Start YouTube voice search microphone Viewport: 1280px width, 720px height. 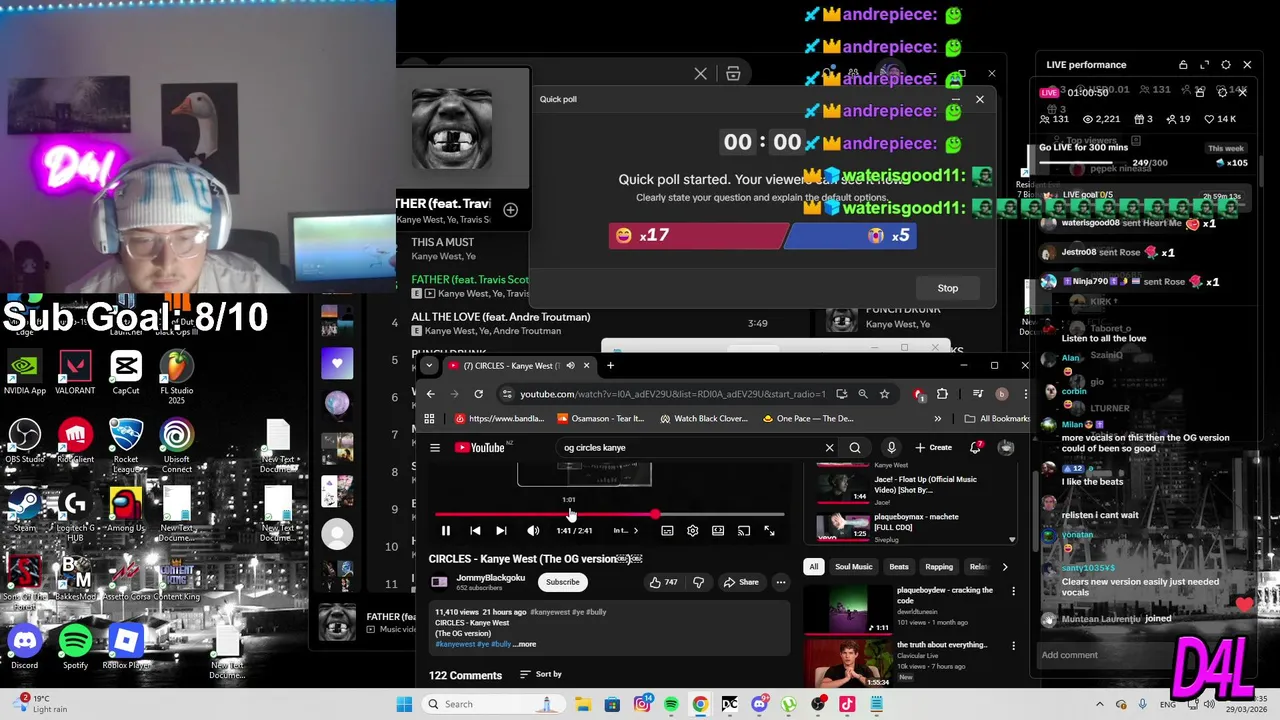click(891, 448)
